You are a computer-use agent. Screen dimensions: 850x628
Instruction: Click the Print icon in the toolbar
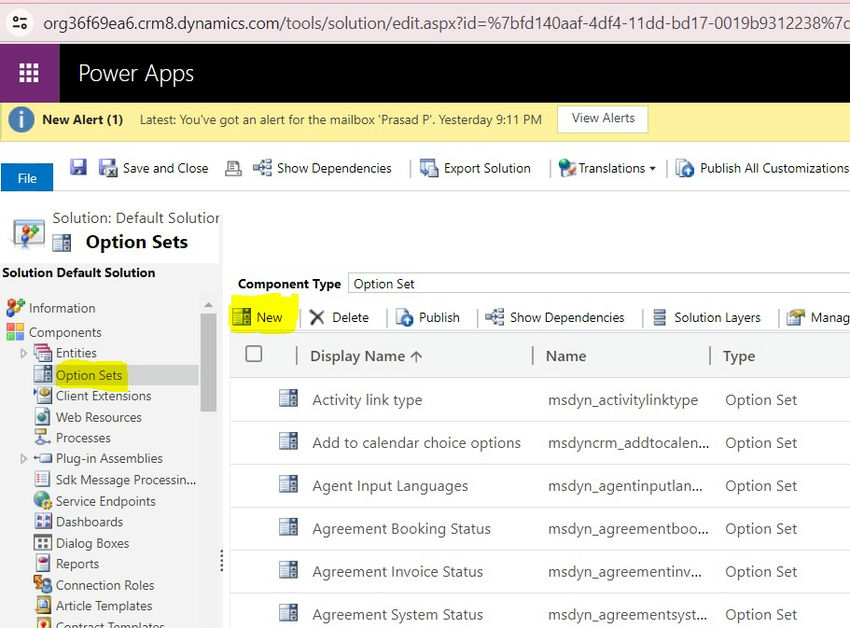pyautogui.click(x=230, y=168)
